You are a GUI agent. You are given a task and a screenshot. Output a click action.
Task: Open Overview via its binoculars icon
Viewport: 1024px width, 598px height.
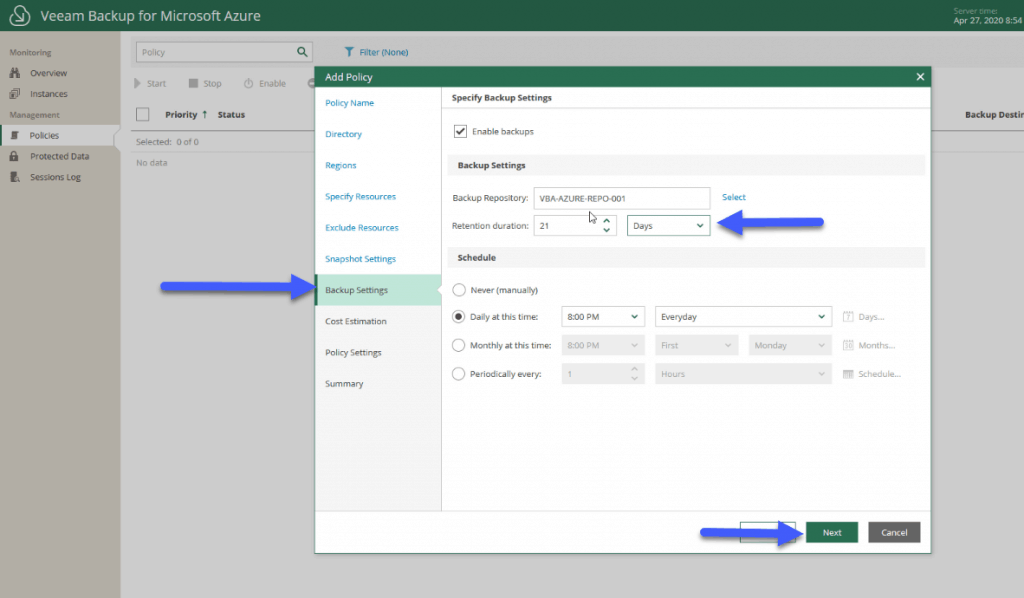tap(14, 73)
